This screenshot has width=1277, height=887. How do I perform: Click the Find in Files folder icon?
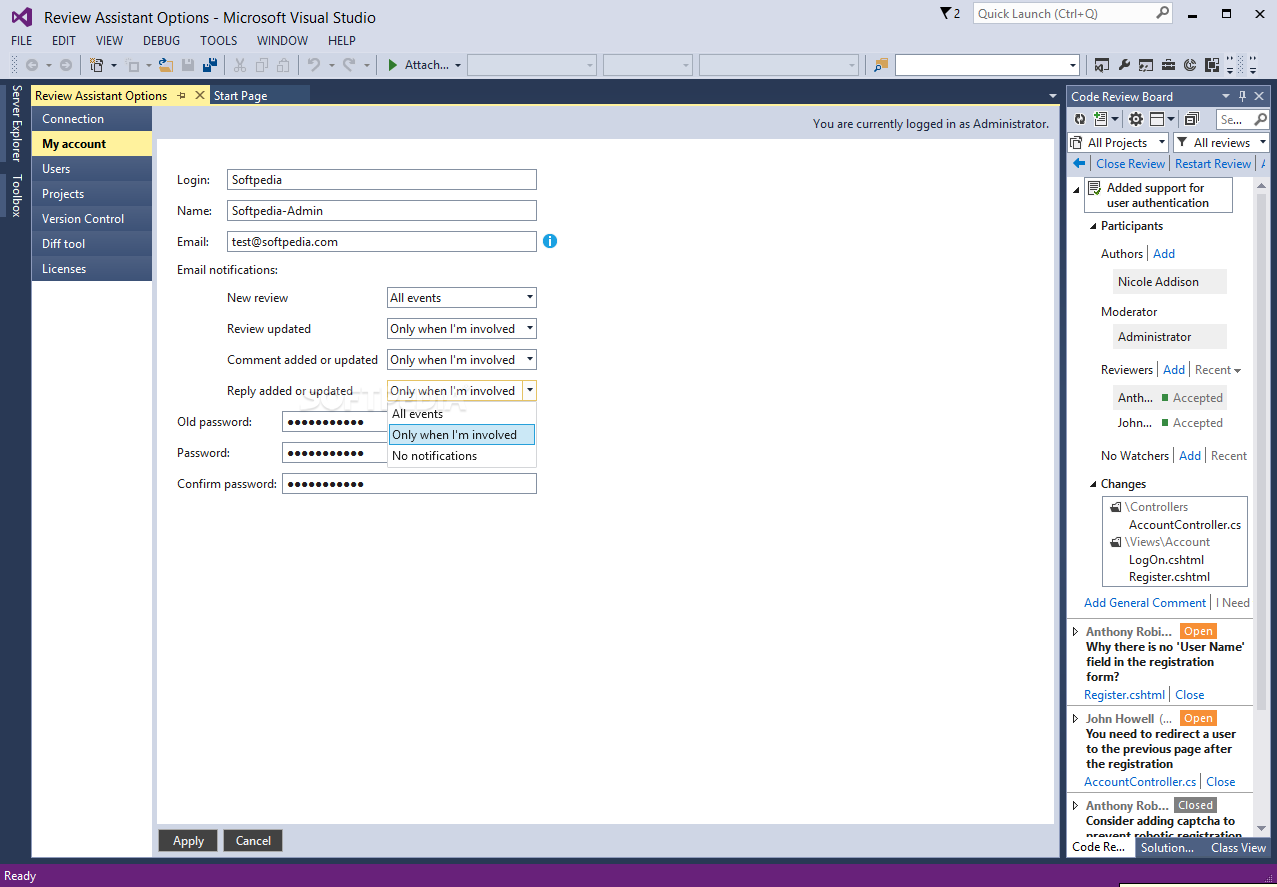(880, 65)
